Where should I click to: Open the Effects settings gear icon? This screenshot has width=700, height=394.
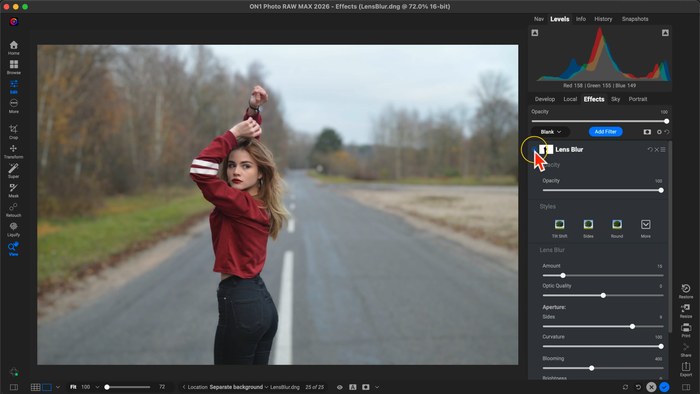[659, 132]
